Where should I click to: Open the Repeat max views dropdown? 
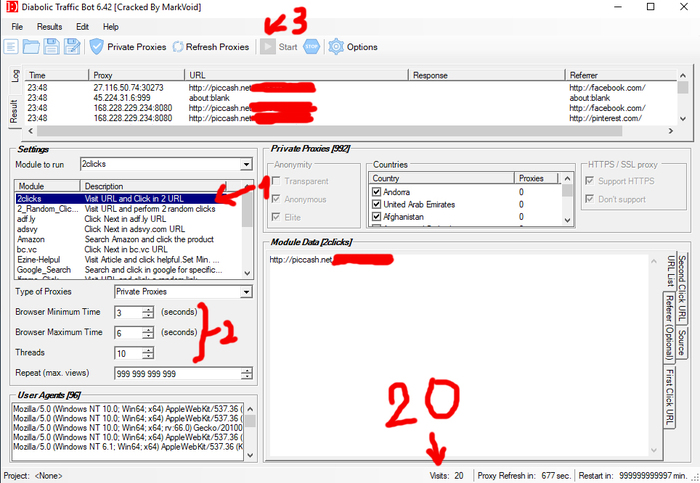(245, 374)
